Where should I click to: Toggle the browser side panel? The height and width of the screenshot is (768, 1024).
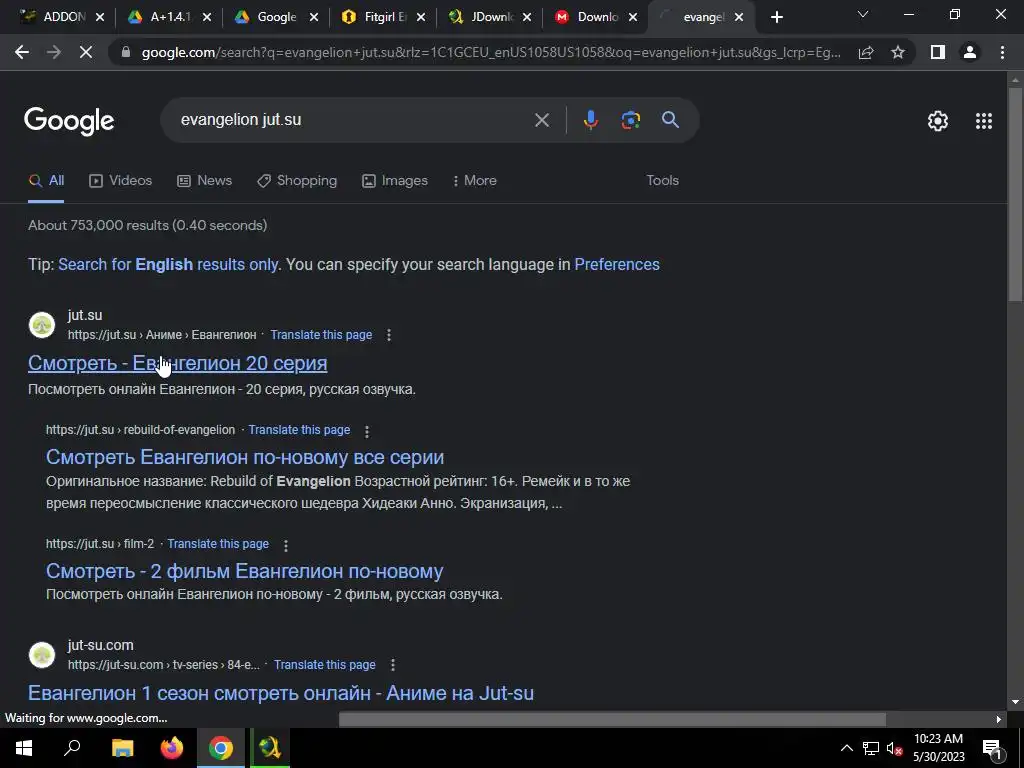pyautogui.click(x=938, y=52)
